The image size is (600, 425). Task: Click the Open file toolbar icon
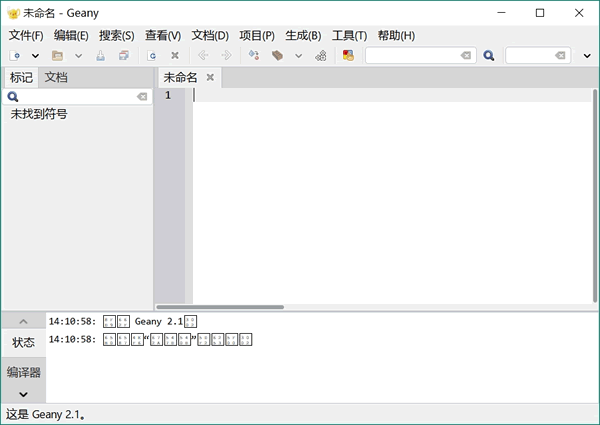(x=57, y=56)
